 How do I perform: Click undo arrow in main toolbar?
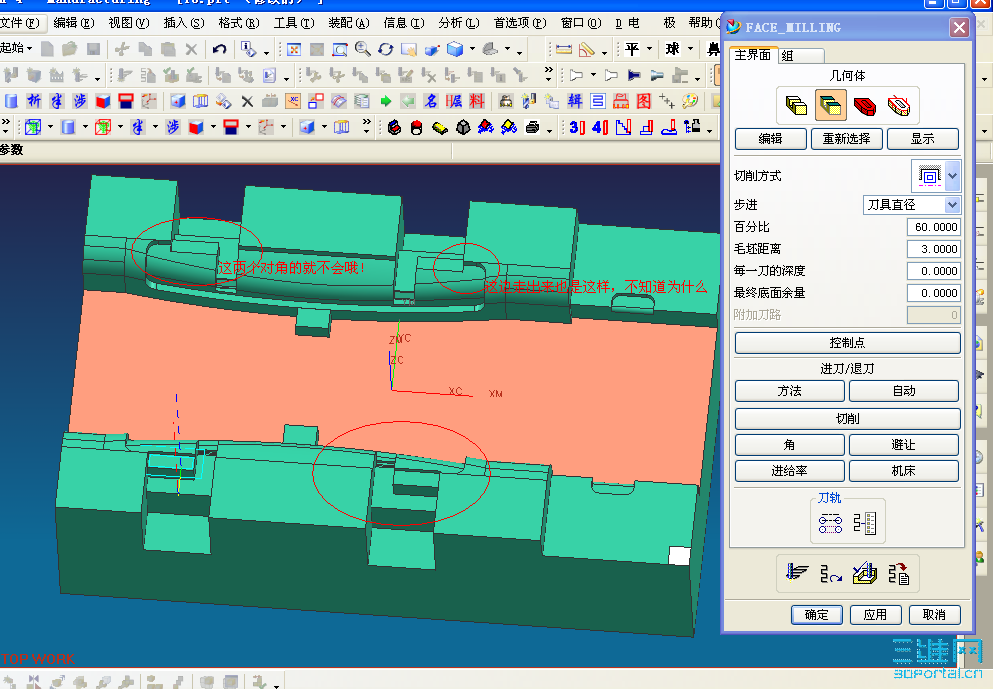(219, 49)
